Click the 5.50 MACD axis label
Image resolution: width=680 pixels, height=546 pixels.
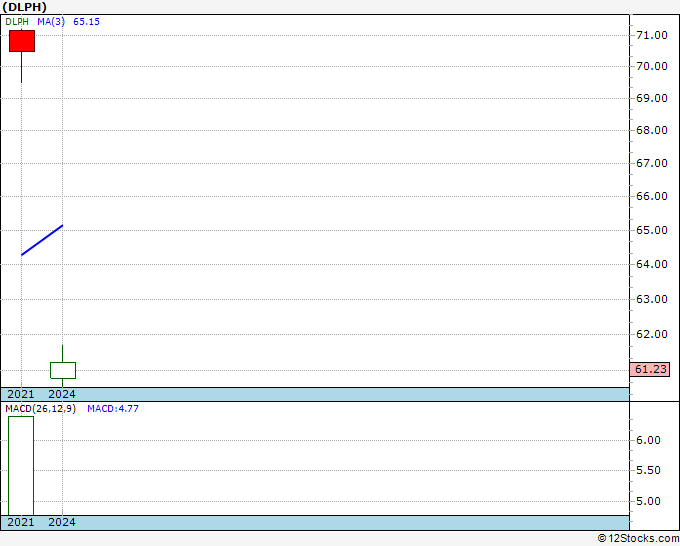coord(648,470)
